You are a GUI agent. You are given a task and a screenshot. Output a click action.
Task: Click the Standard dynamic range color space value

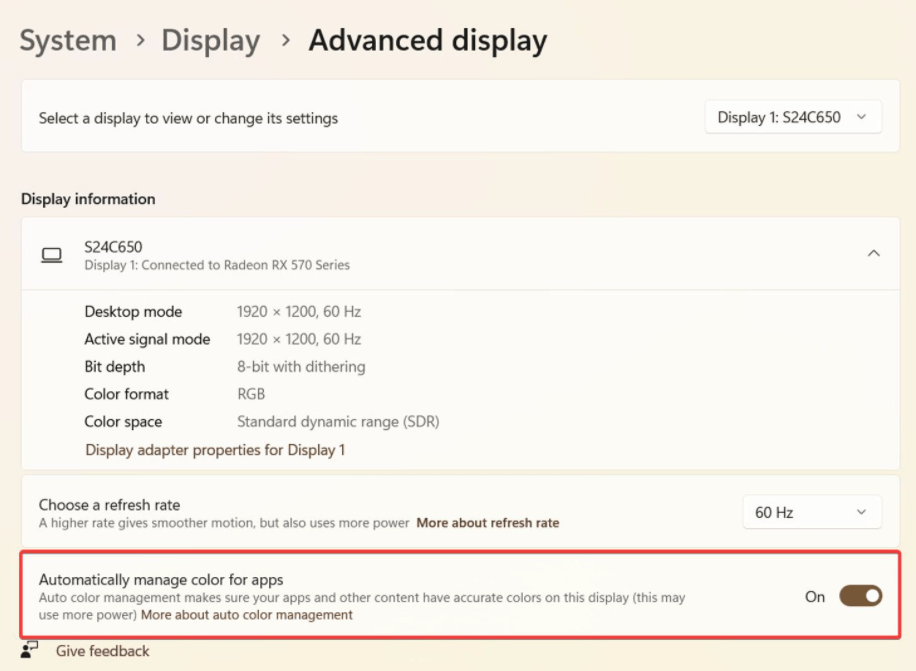point(338,422)
